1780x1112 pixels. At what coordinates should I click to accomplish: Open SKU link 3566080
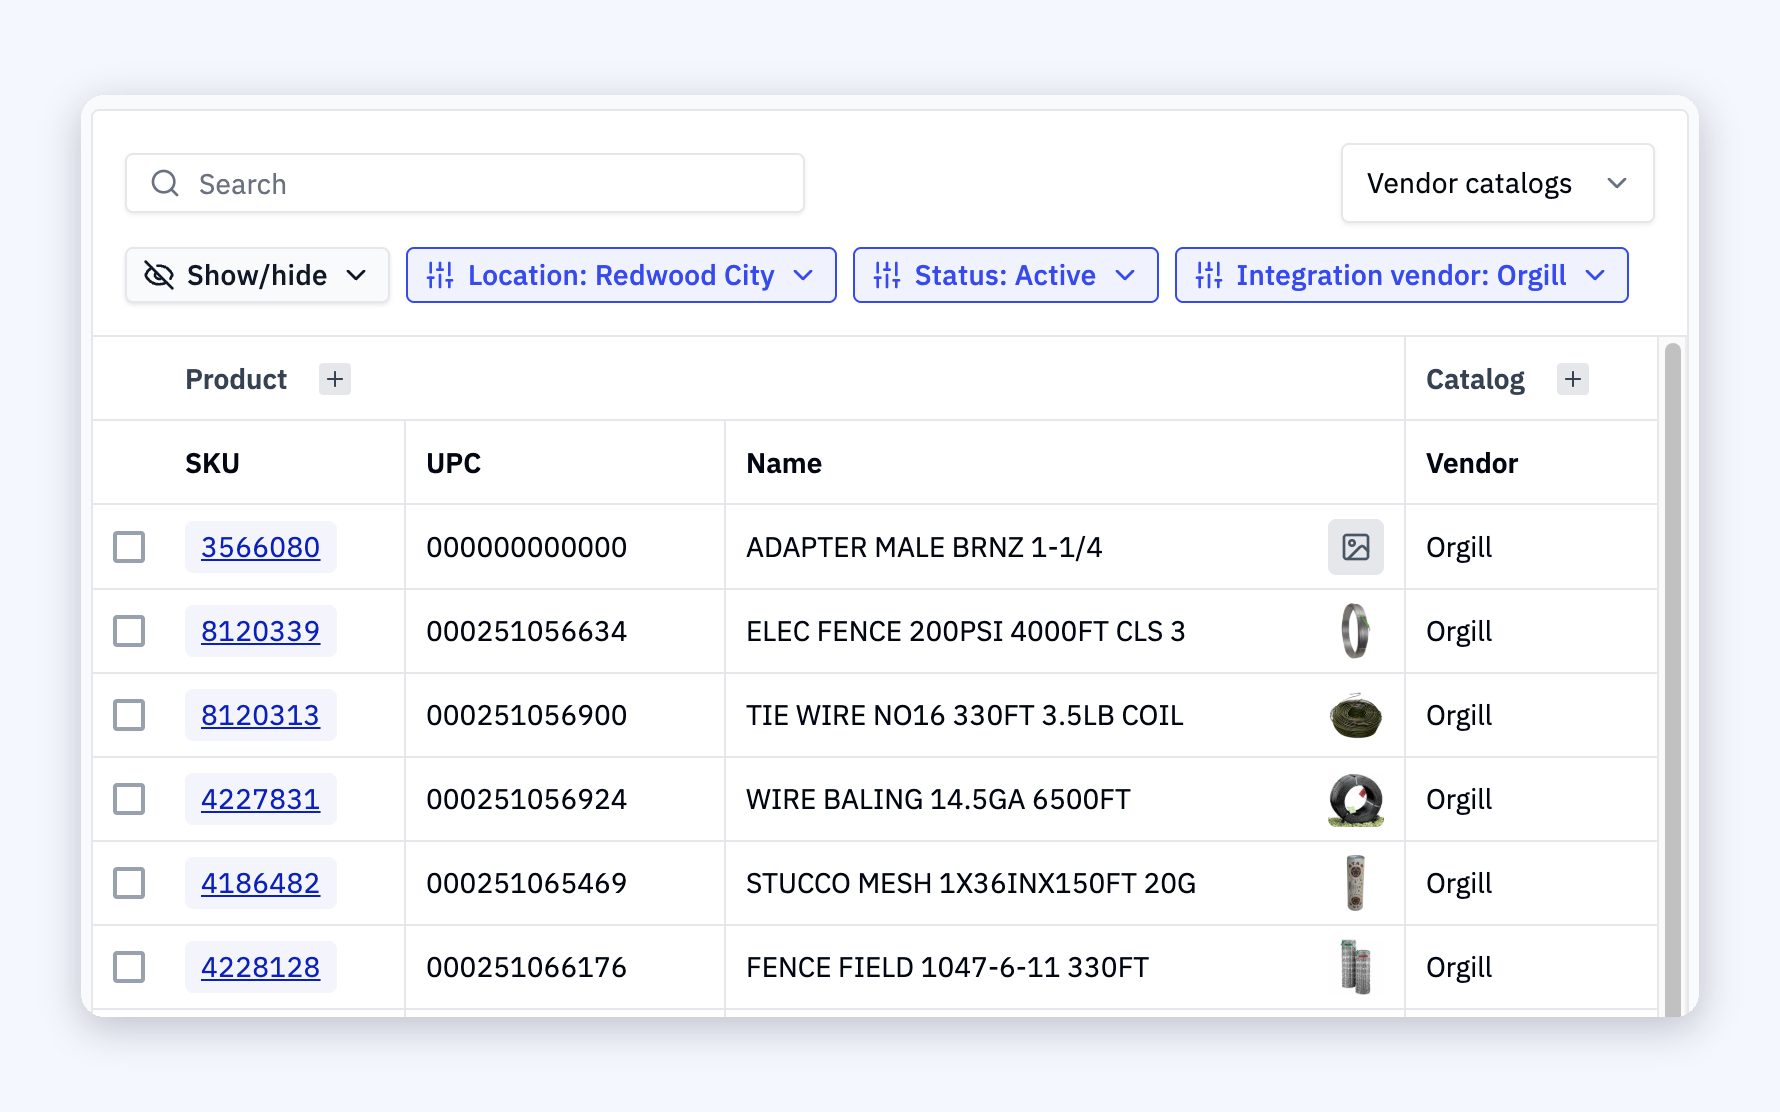[260, 547]
